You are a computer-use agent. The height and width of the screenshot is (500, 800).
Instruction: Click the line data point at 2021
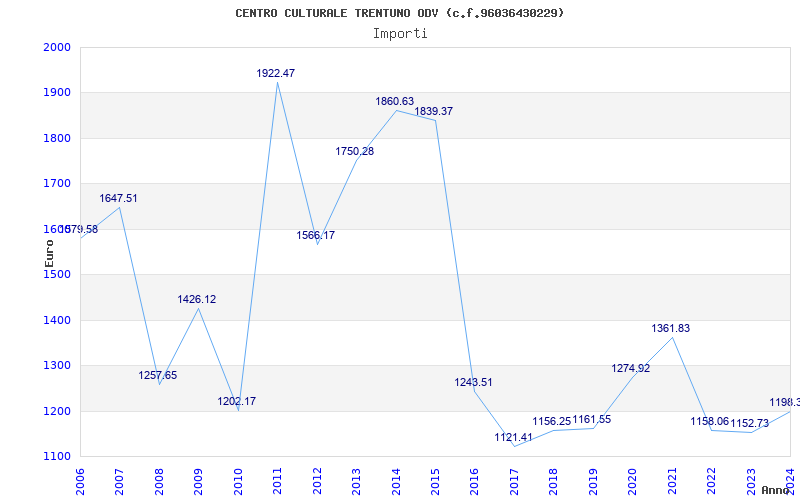click(672, 337)
